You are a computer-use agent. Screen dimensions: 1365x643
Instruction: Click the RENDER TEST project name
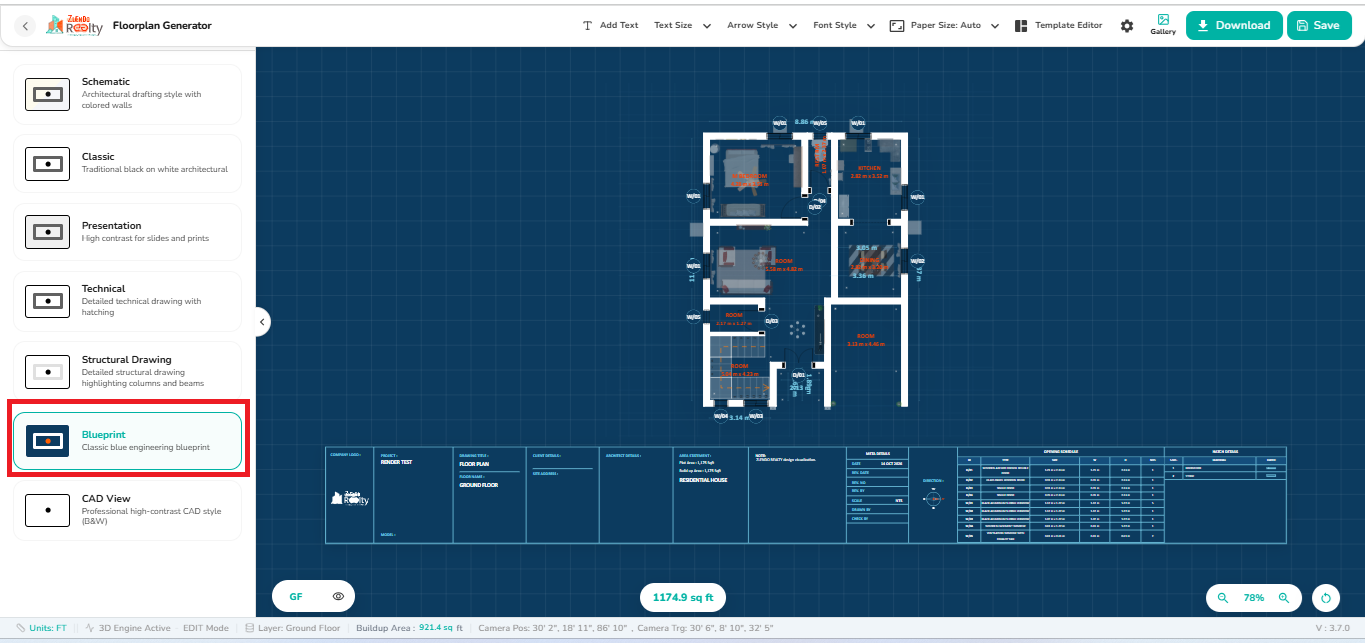[396, 463]
